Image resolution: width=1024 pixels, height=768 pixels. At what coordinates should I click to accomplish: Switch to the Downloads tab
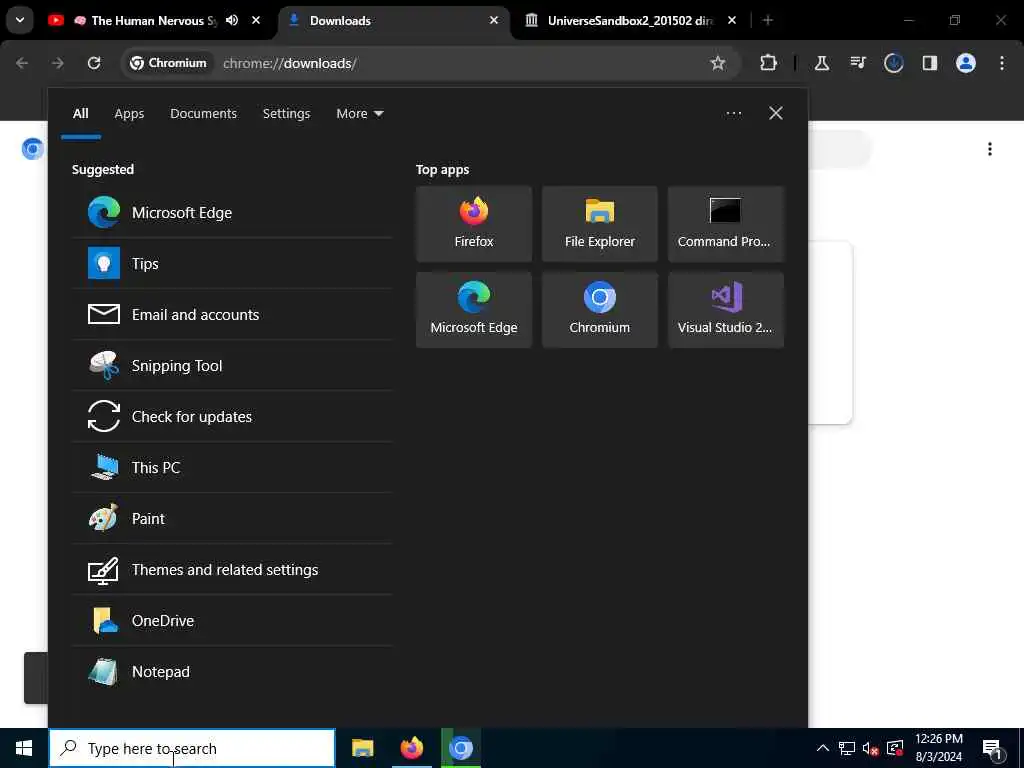point(394,21)
